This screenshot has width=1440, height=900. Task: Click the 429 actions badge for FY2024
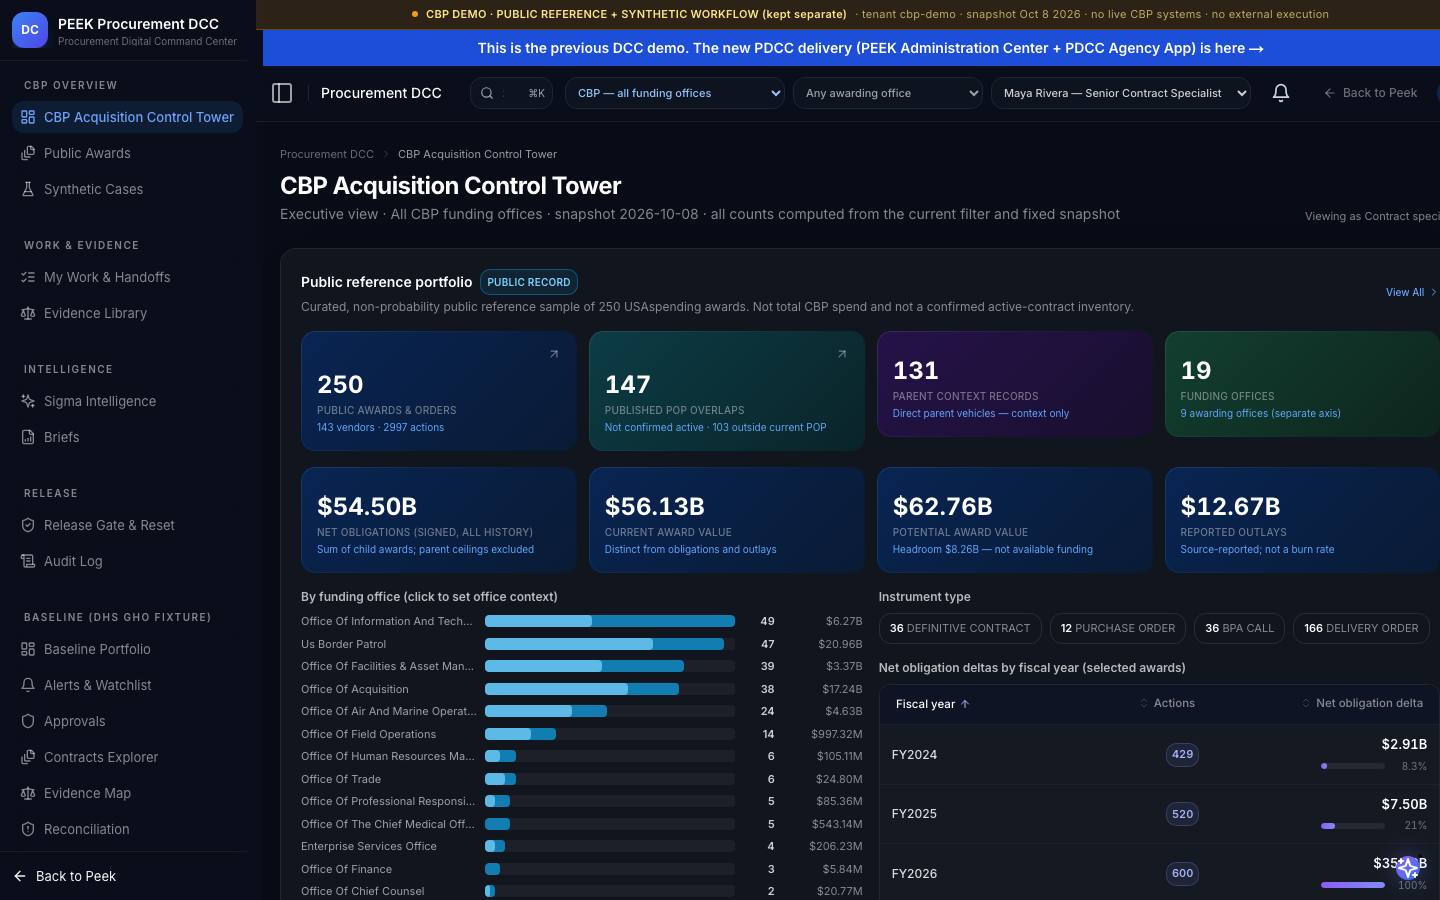click(x=1182, y=754)
